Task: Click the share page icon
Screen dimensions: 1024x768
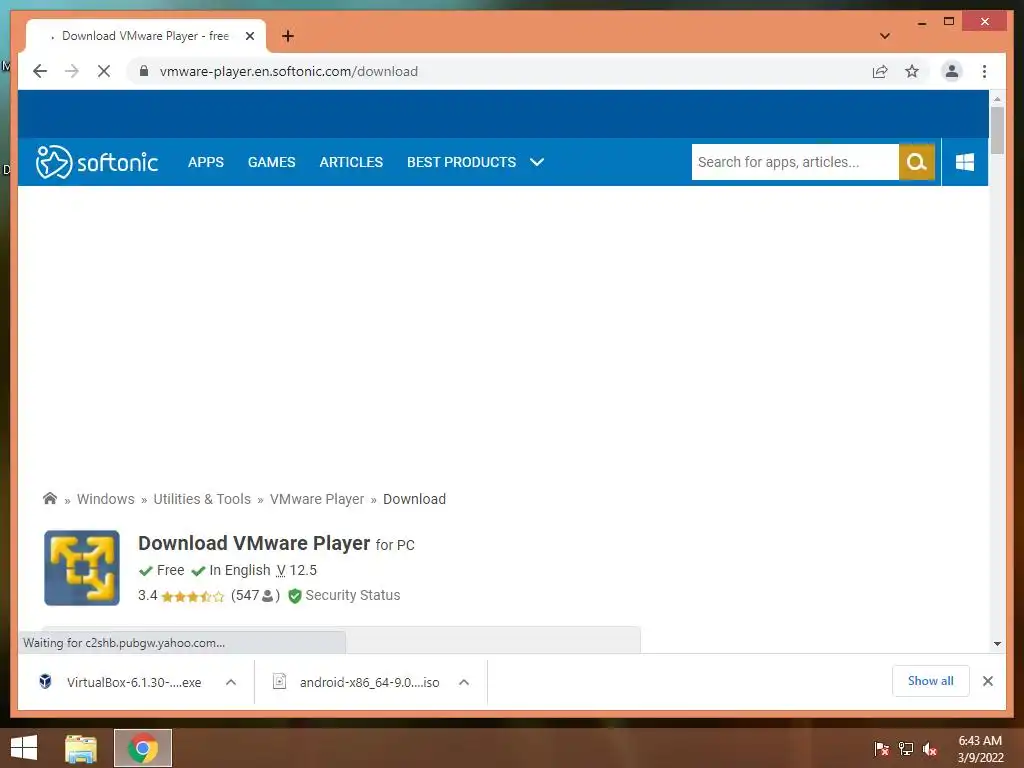Action: [880, 71]
